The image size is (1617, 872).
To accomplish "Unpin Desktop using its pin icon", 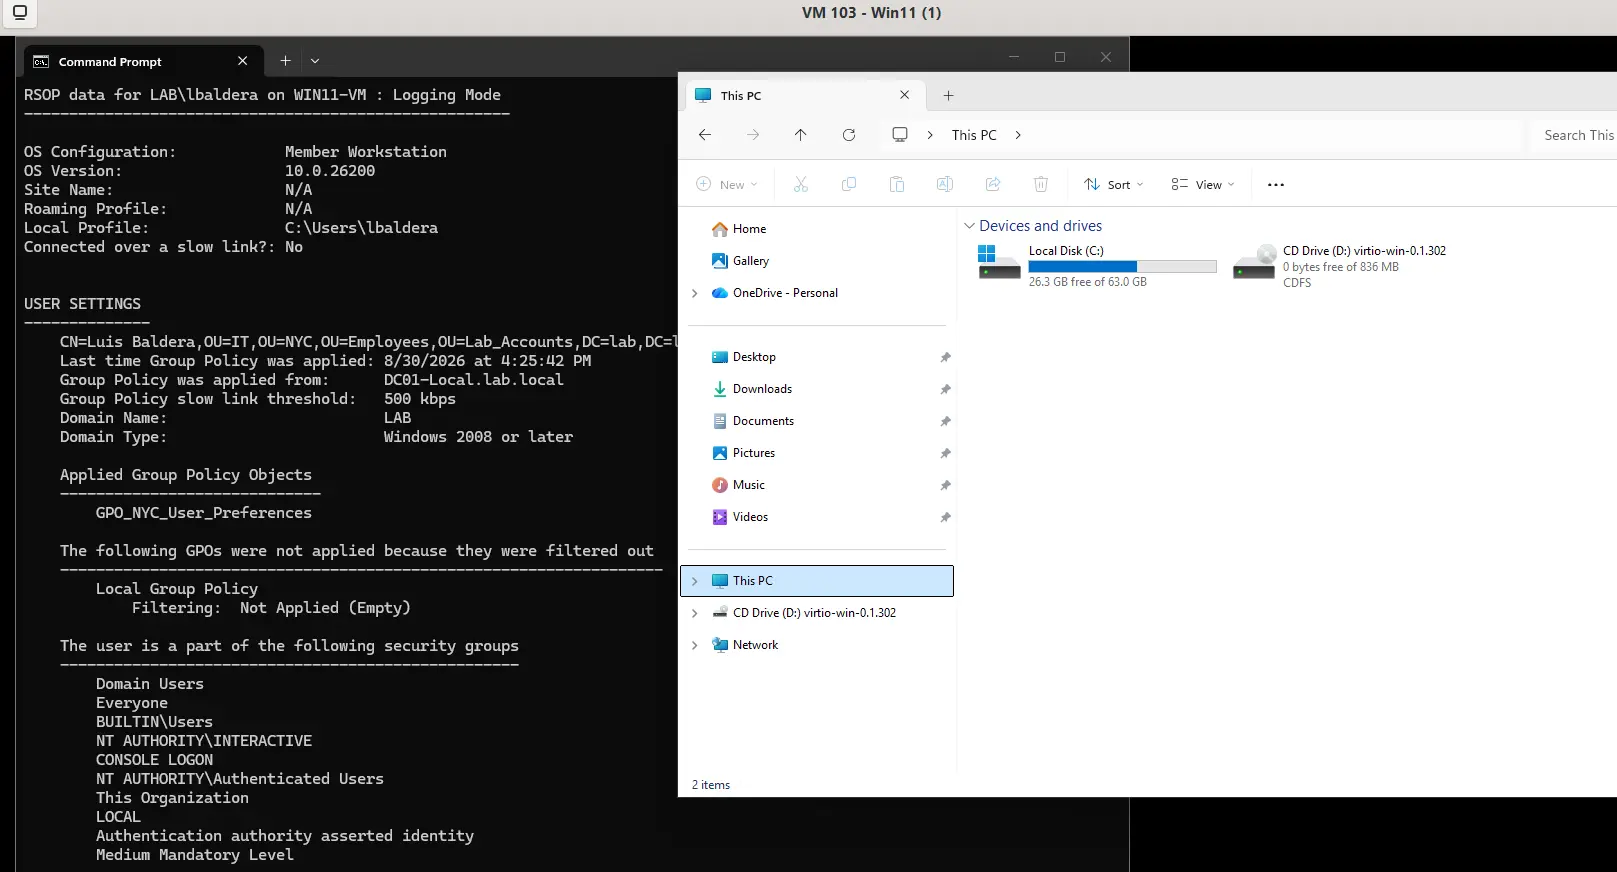I will [x=945, y=357].
